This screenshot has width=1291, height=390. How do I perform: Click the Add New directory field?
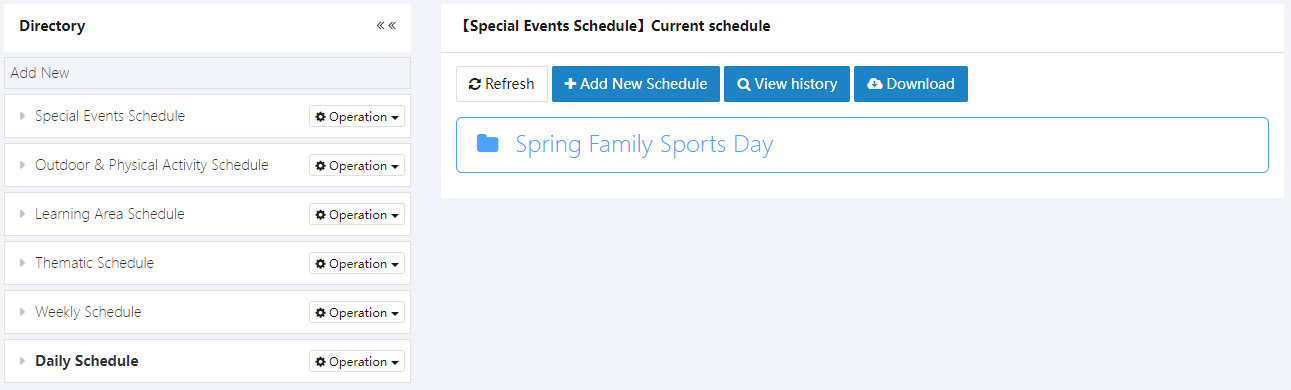(207, 73)
